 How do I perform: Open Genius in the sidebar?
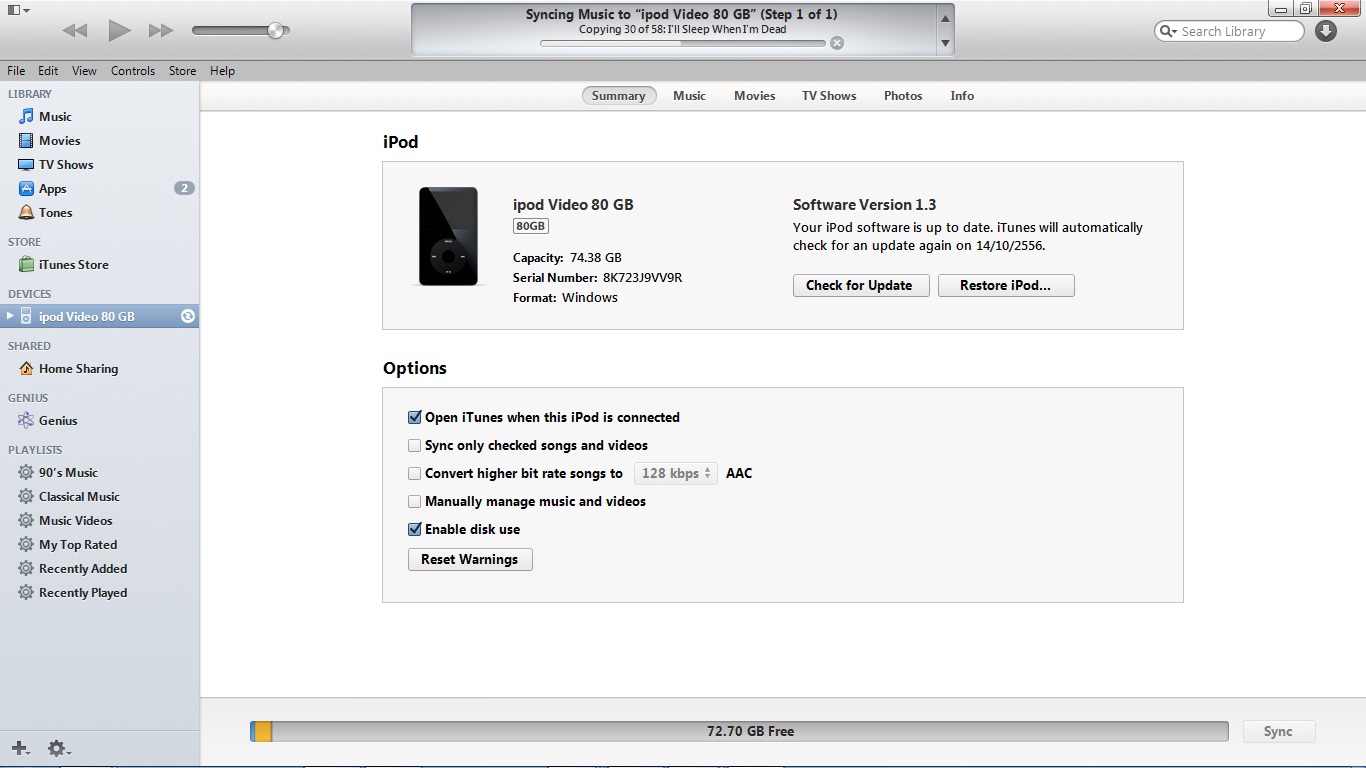tap(57, 421)
